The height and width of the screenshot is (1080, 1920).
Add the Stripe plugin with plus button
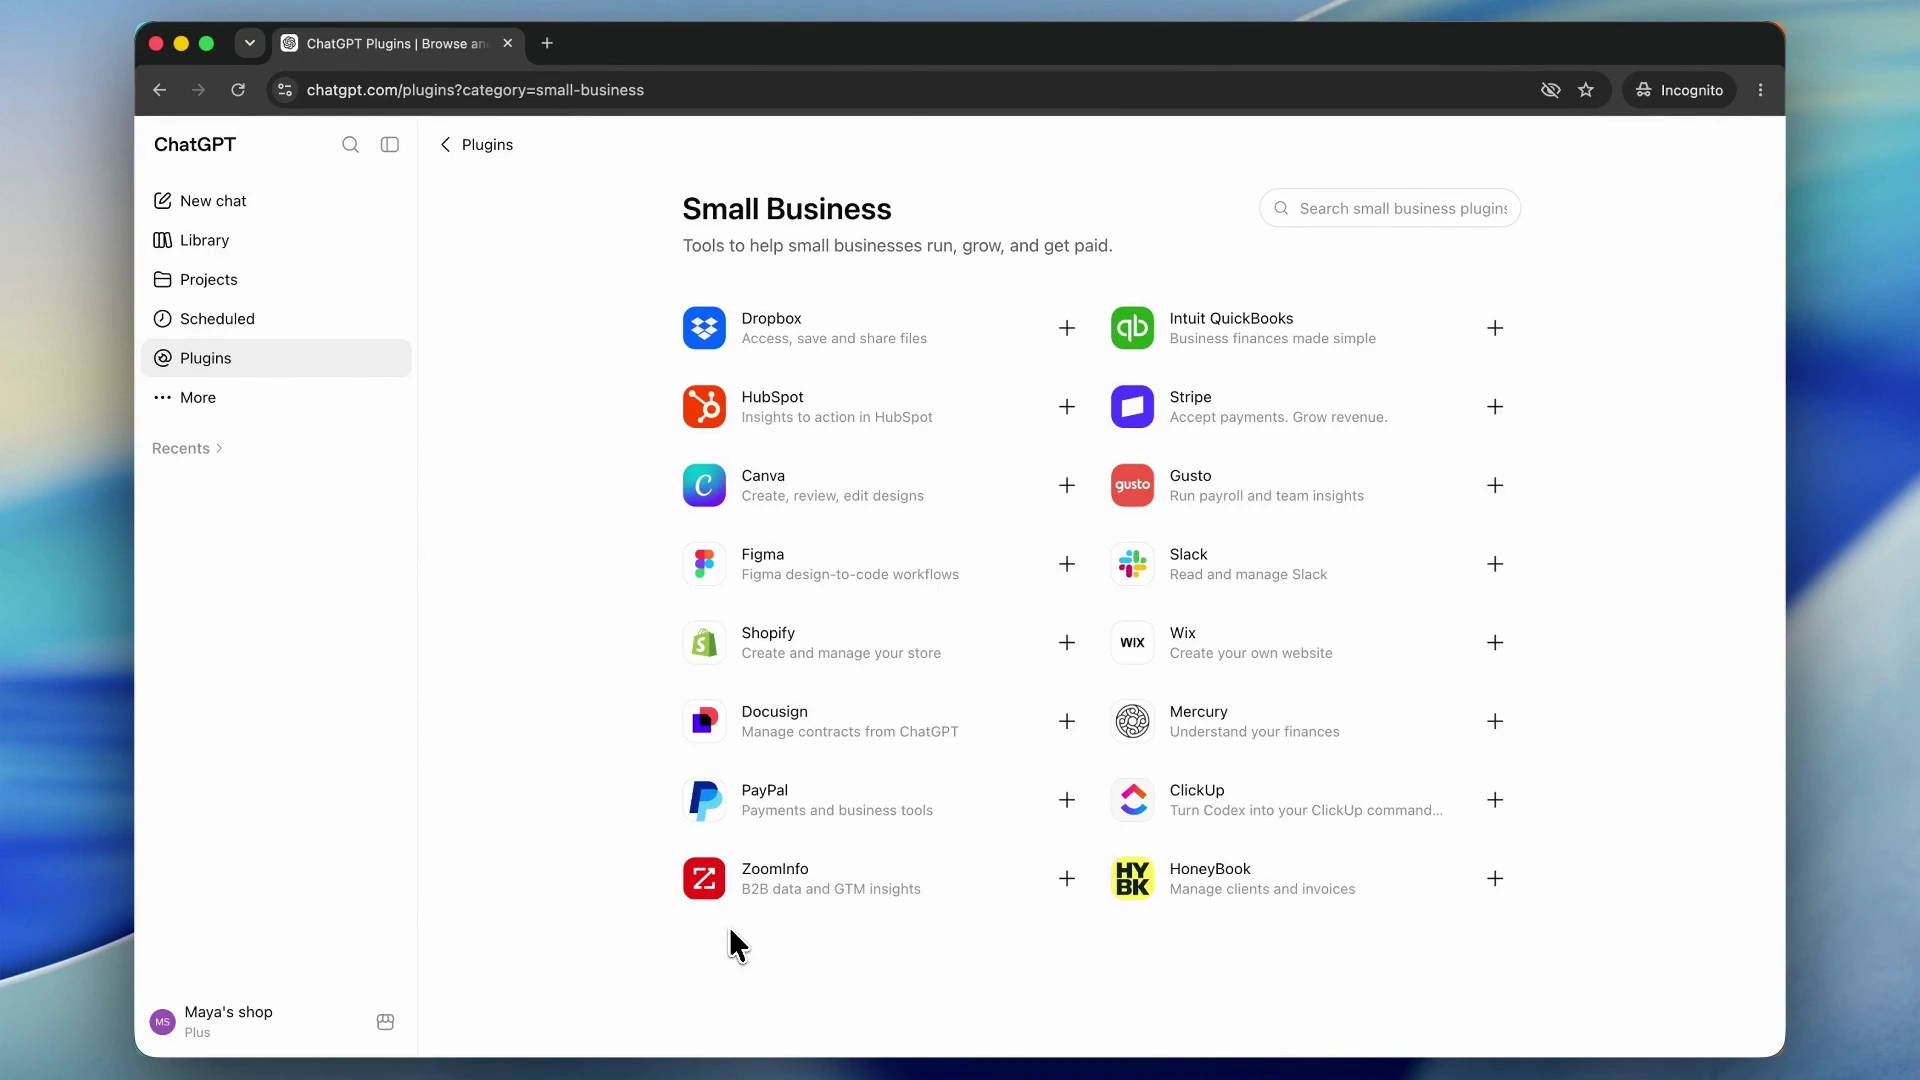(x=1495, y=407)
